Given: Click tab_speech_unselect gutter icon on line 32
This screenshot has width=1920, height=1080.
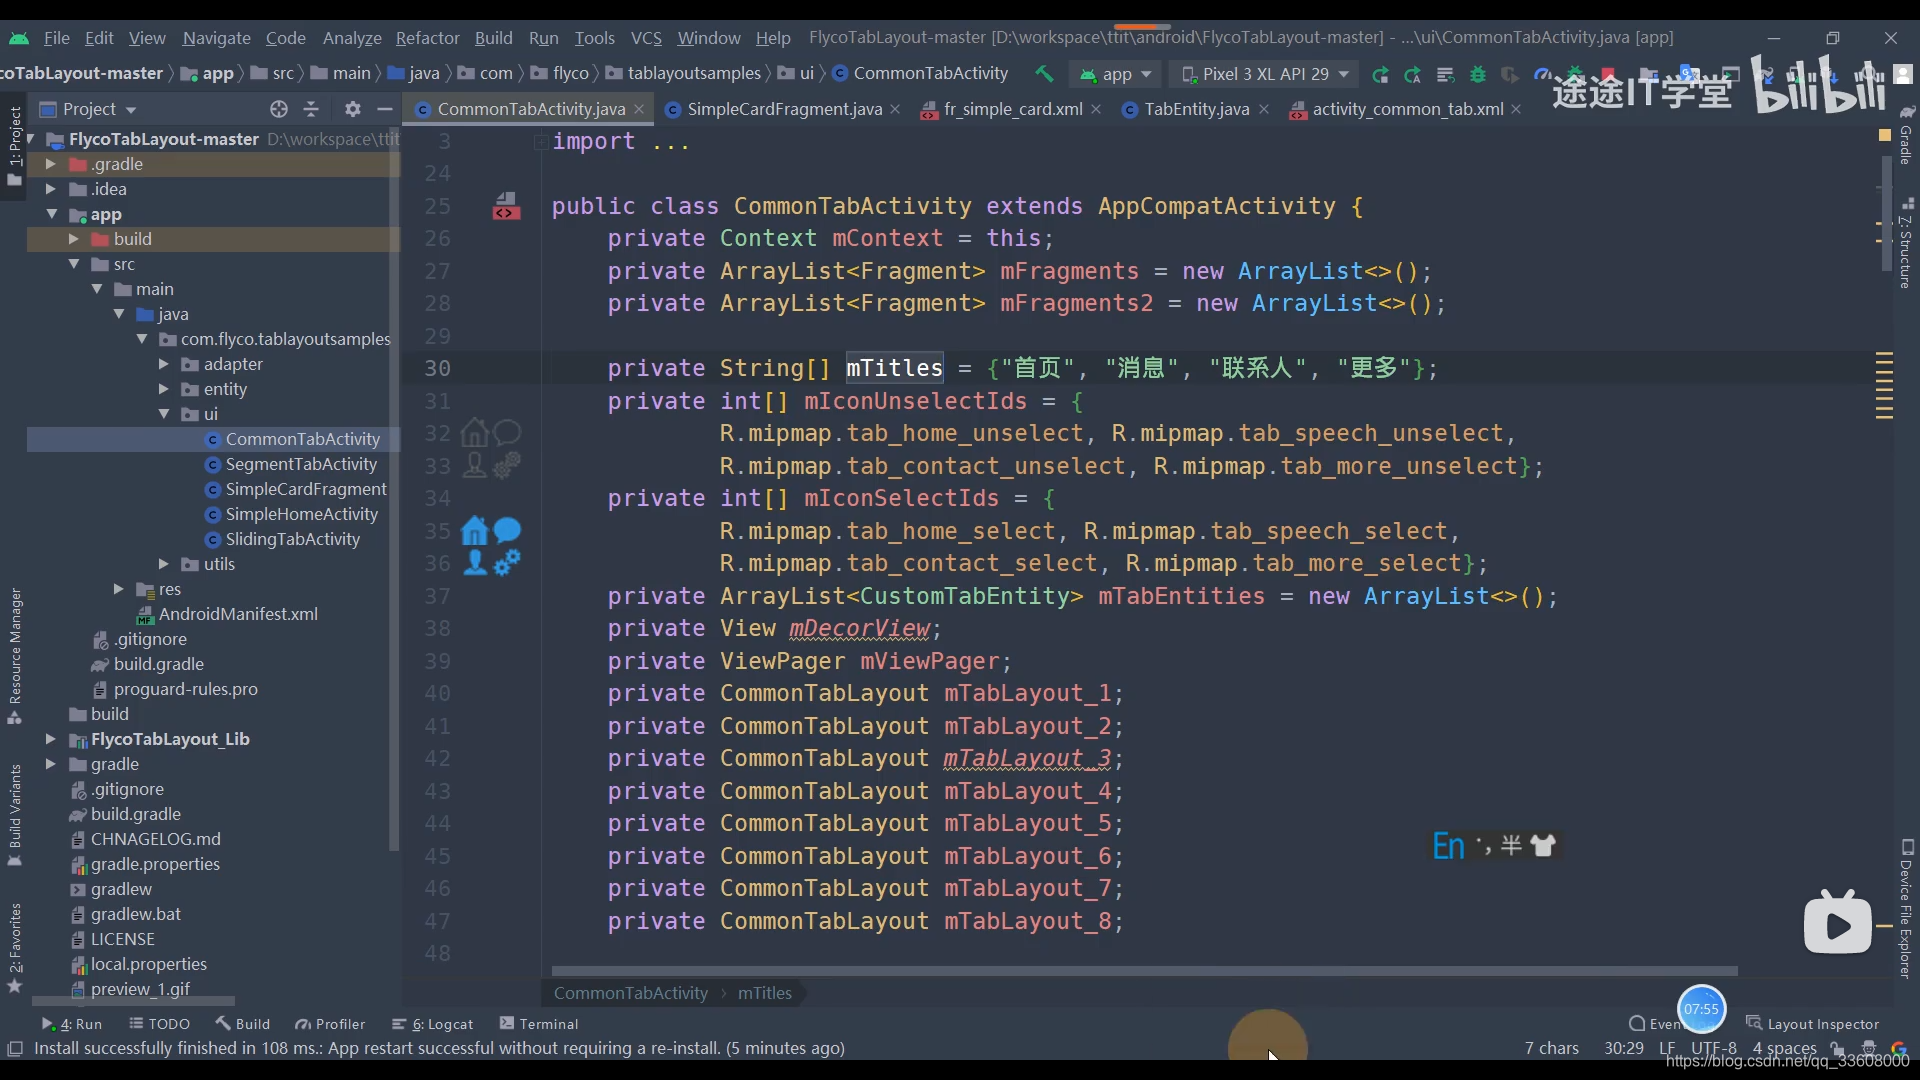Looking at the screenshot, I should pyautogui.click(x=508, y=432).
